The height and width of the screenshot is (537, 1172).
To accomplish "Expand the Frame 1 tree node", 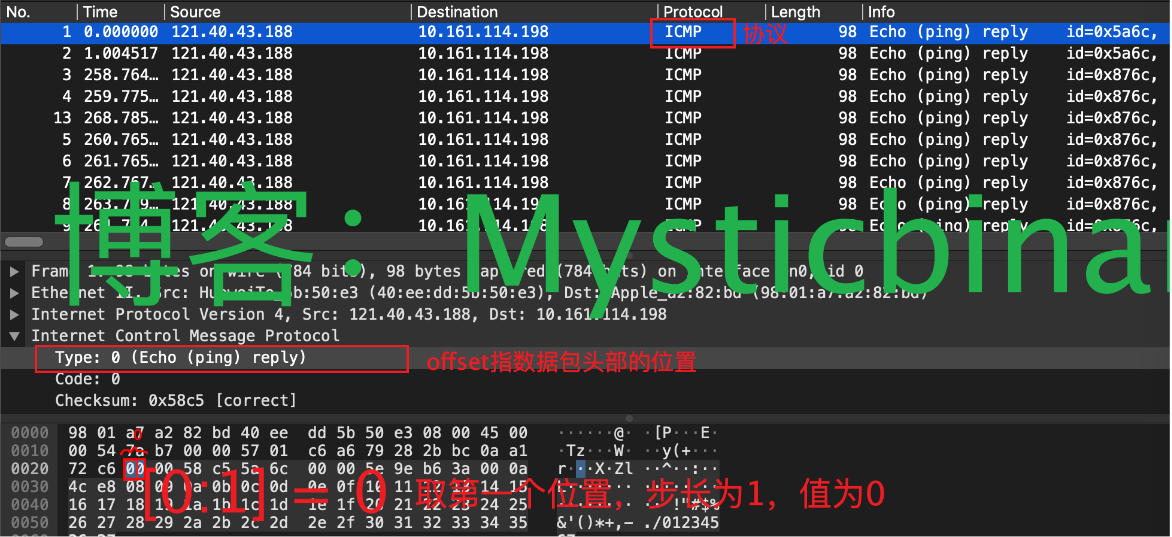I will point(15,271).
